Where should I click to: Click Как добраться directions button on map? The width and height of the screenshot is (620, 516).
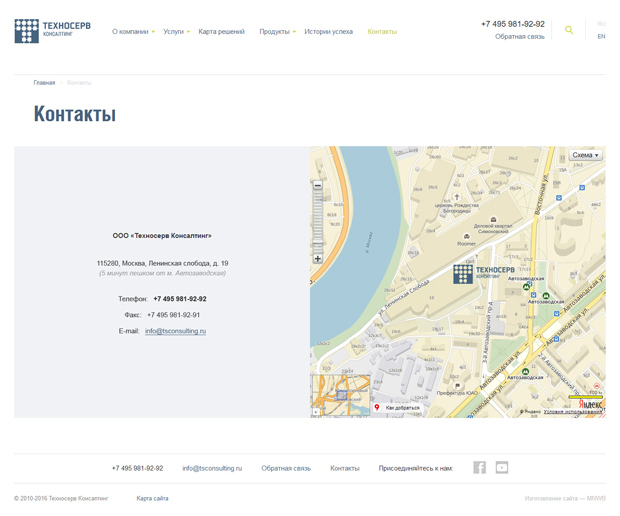pos(397,407)
